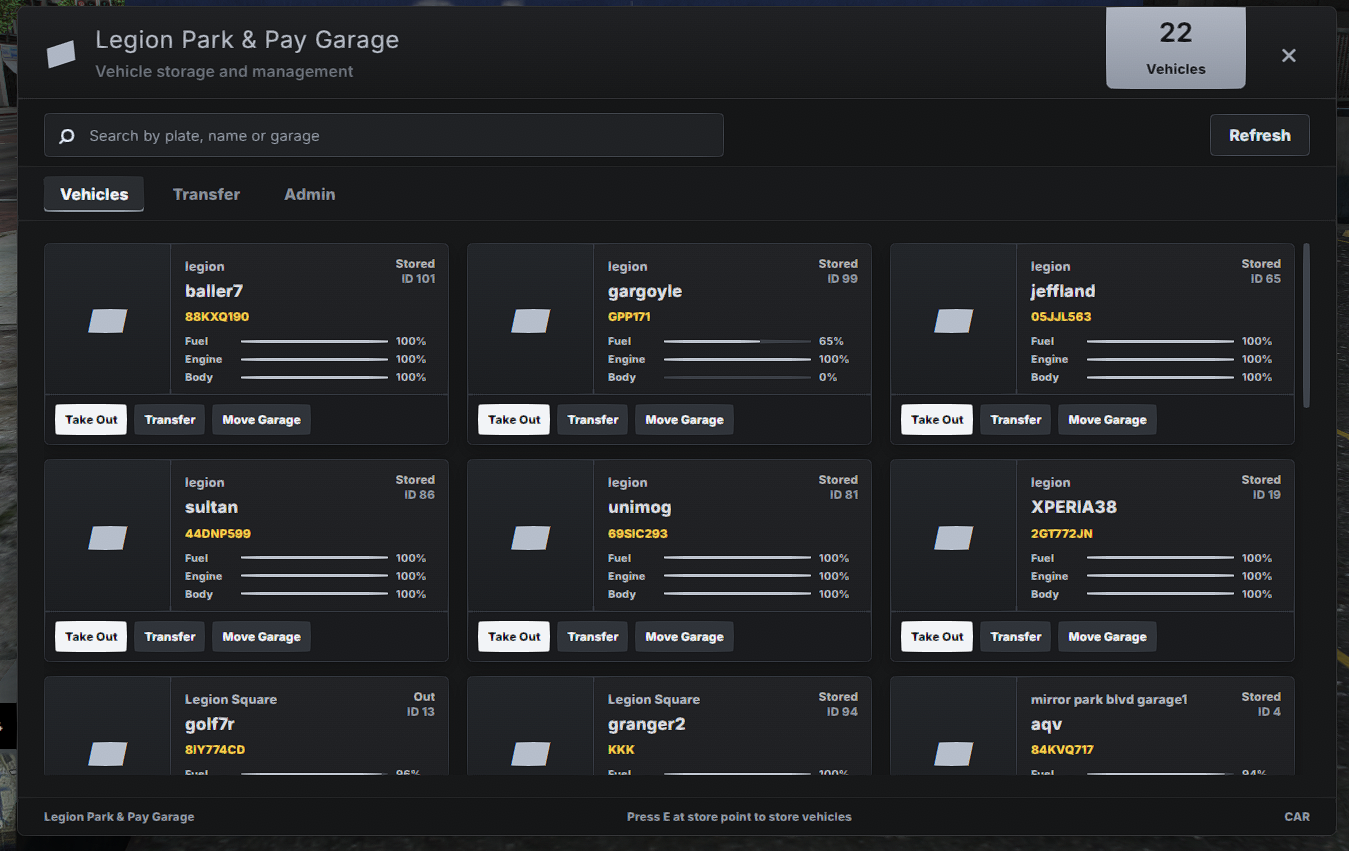Open the Transfer tab
Screen dimensions: 1349x851
[206, 194]
